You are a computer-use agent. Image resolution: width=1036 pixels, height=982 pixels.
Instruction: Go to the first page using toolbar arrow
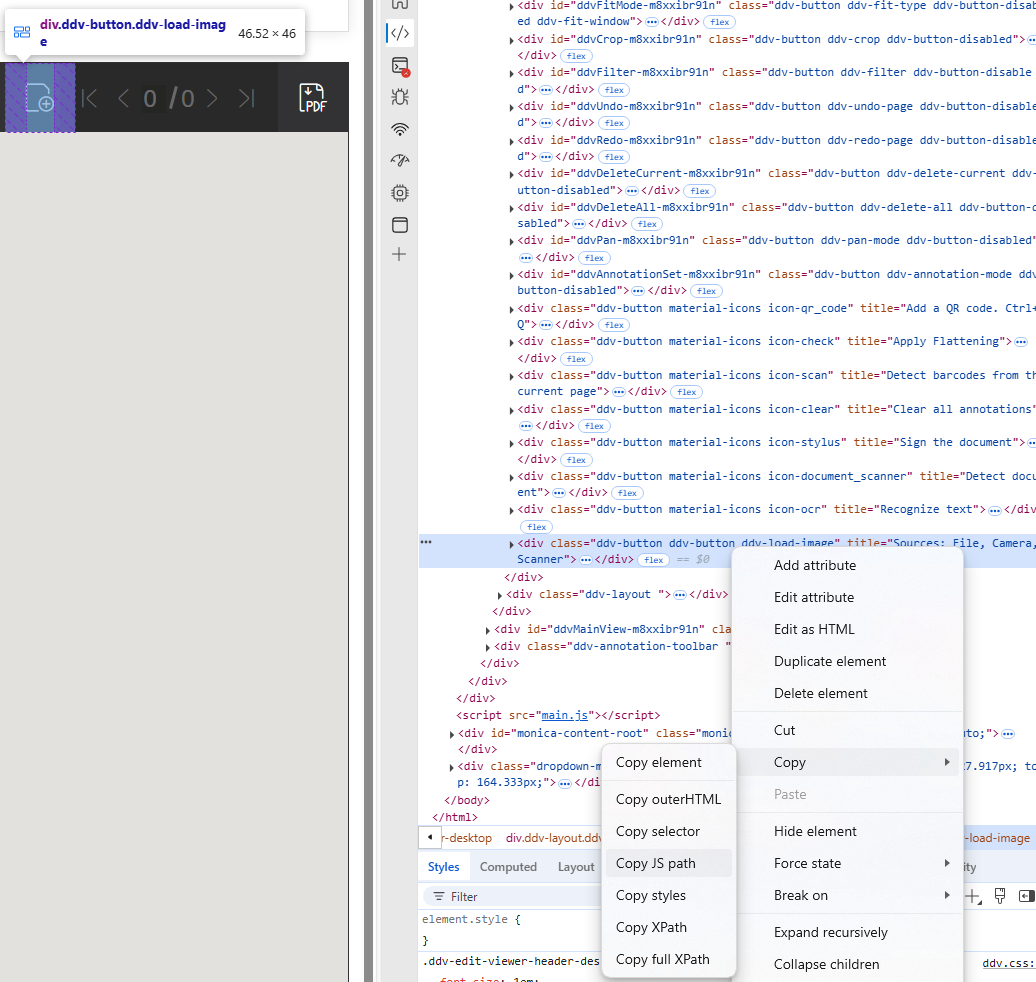(90, 98)
